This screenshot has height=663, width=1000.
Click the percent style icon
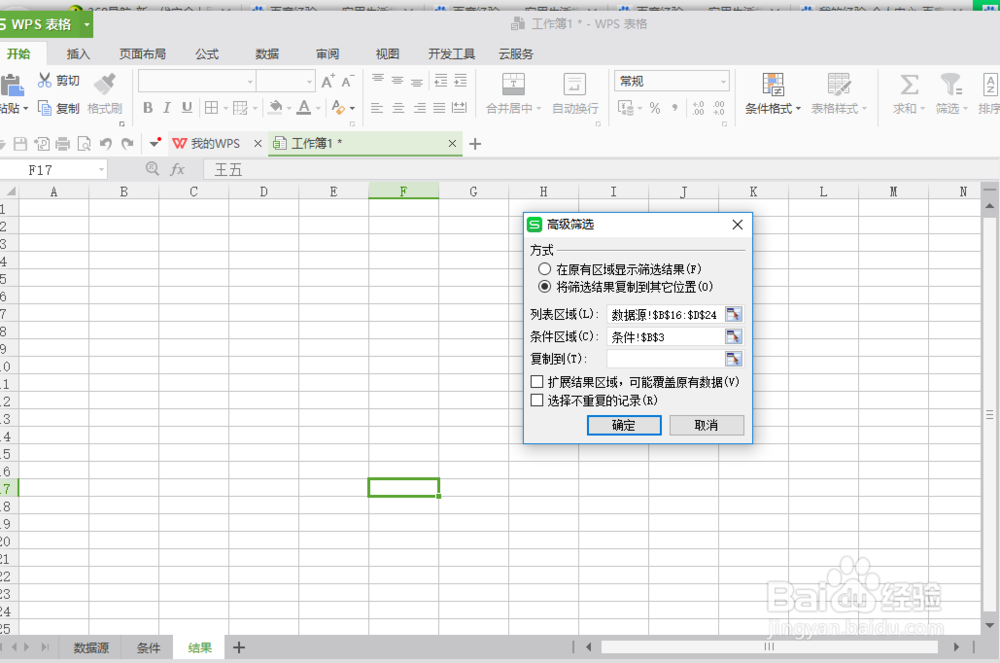click(x=655, y=108)
